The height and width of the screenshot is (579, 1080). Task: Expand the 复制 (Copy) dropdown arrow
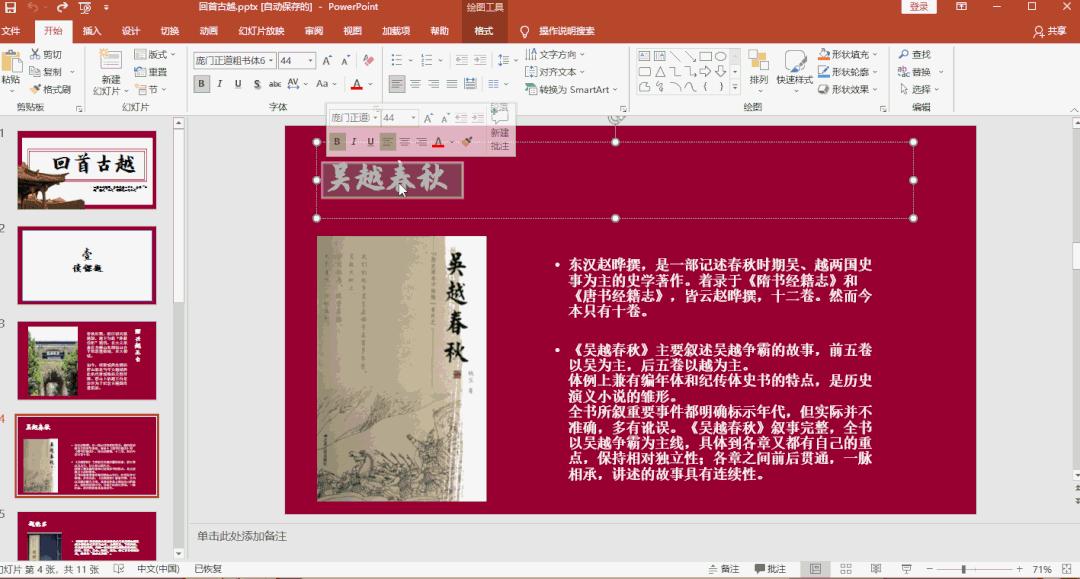click(73, 72)
